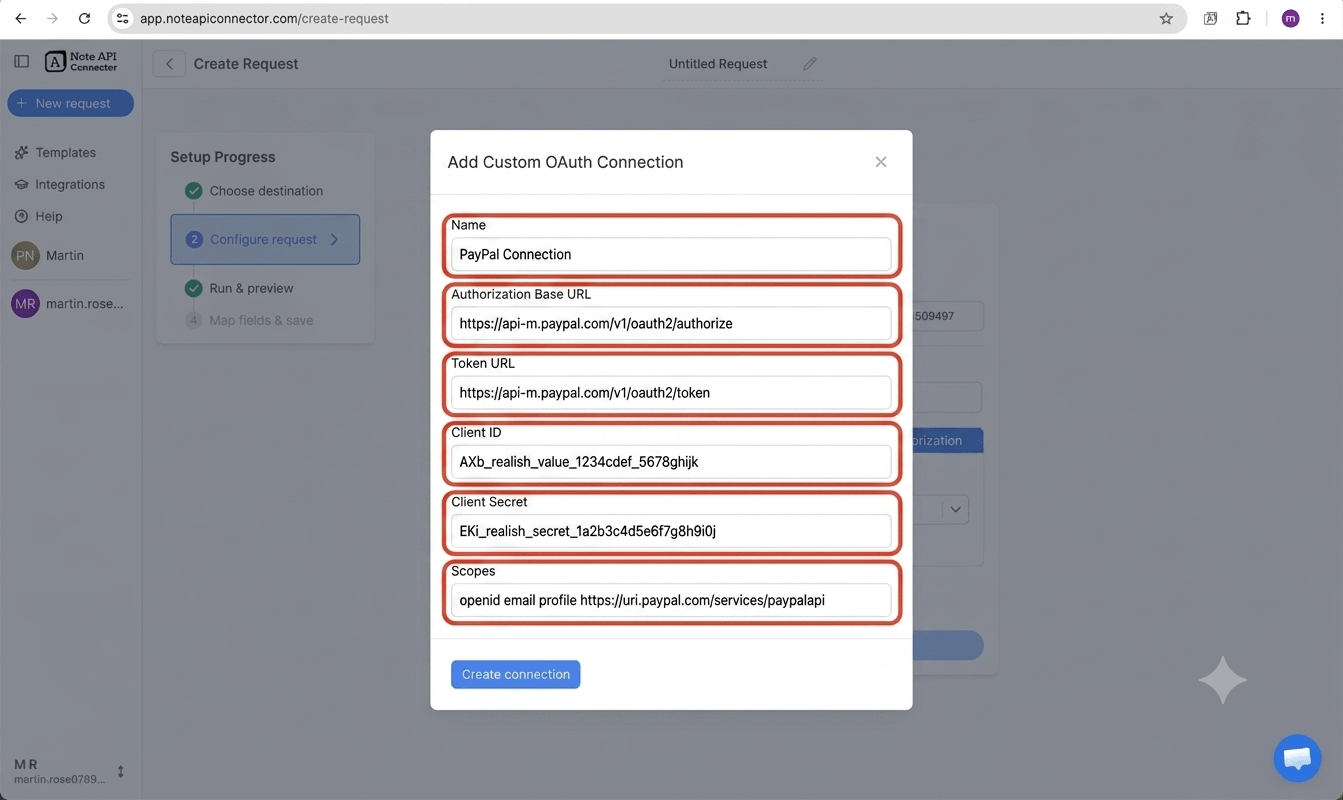Screen dimensions: 1343x800
Task: Go to Choose destination step
Action: 254,191
